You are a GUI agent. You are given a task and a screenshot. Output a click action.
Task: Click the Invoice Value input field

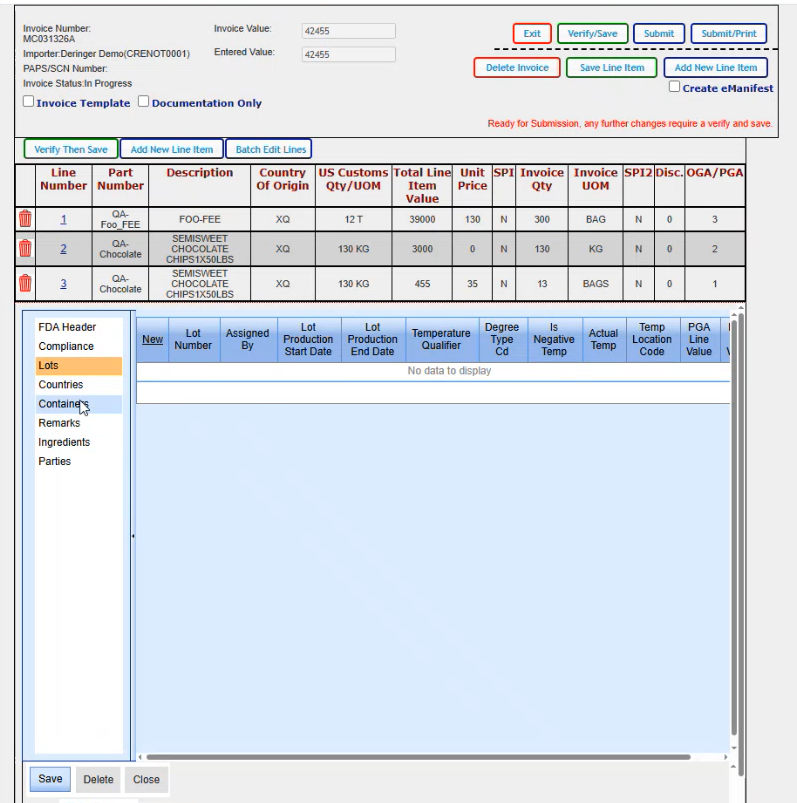(348, 31)
